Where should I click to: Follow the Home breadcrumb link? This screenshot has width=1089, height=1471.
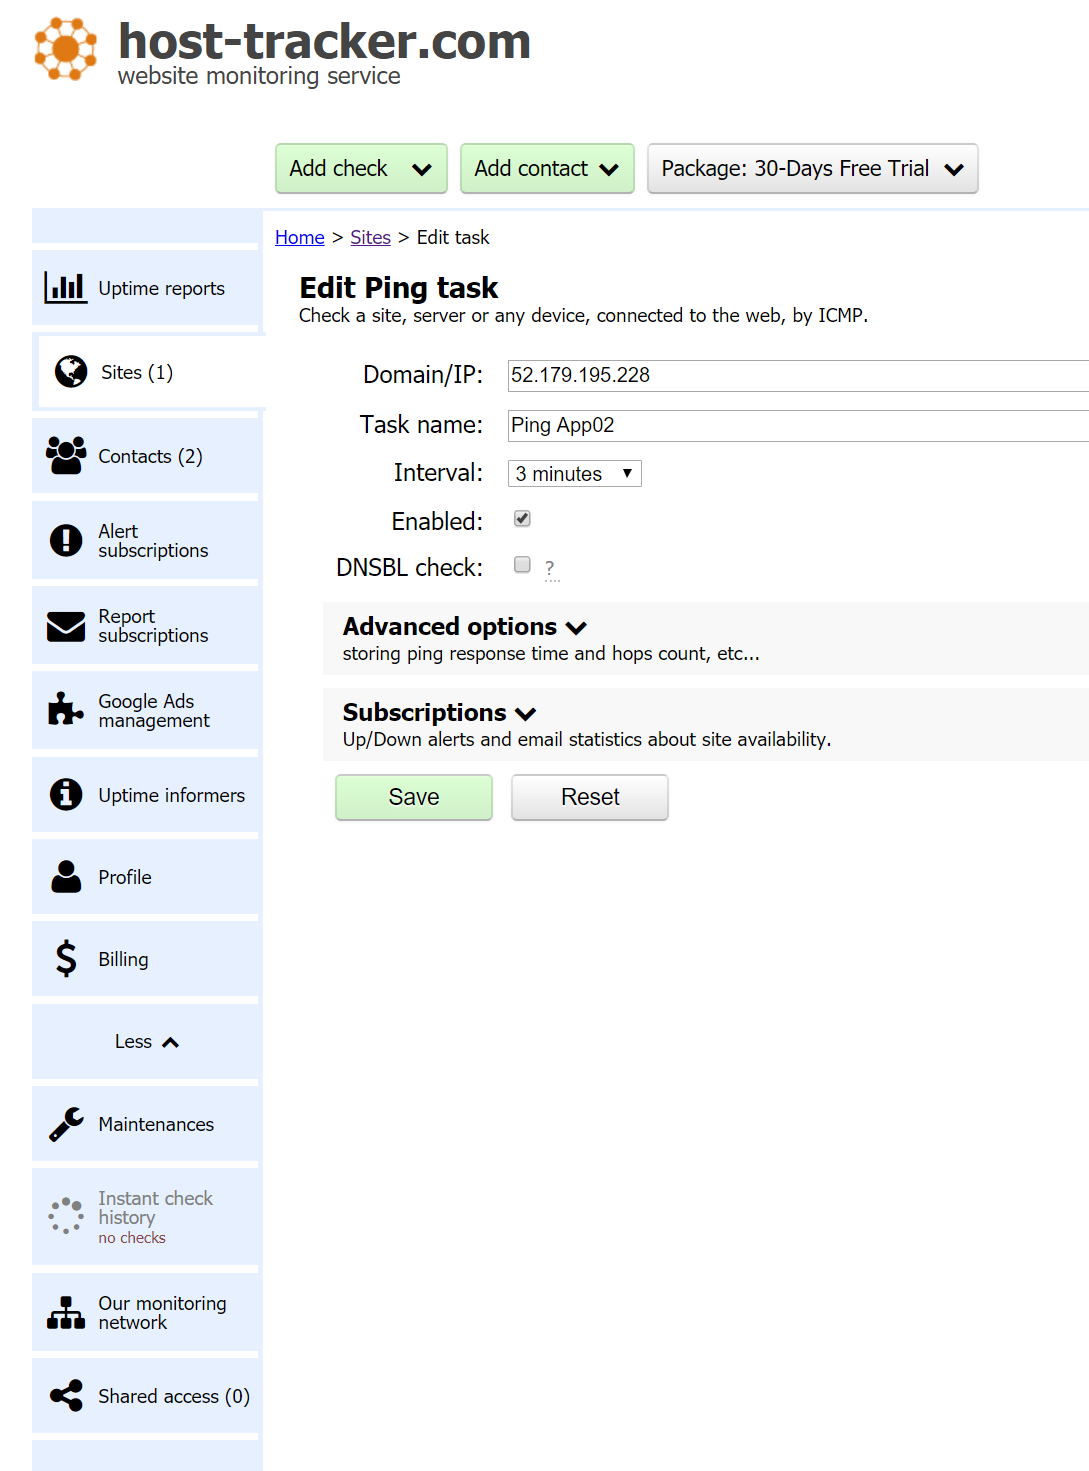(300, 237)
